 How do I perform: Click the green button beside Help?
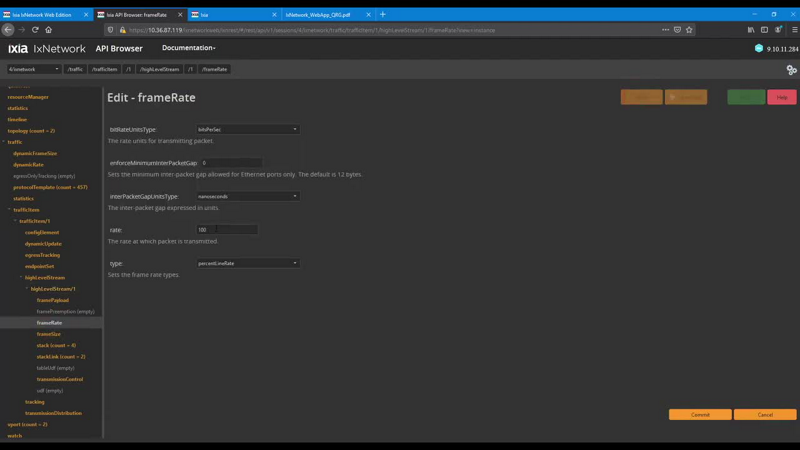click(x=746, y=97)
